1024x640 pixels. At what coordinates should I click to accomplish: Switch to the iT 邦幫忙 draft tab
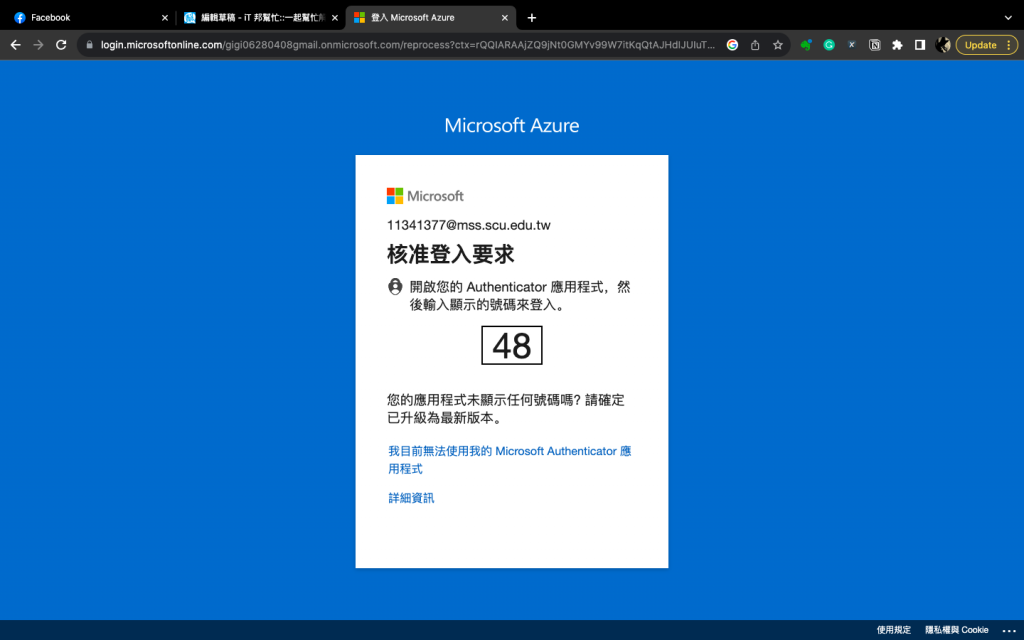tap(261, 18)
